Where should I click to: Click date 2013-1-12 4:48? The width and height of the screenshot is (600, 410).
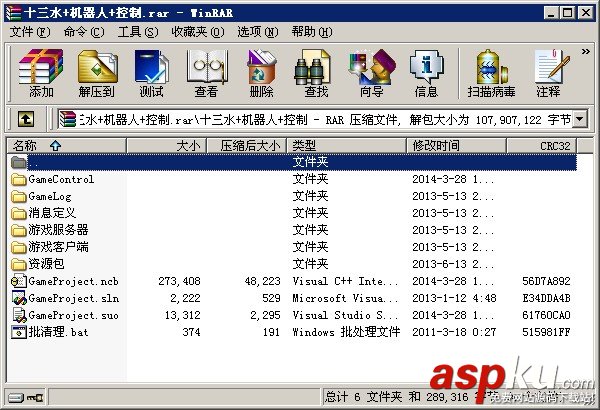454,298
